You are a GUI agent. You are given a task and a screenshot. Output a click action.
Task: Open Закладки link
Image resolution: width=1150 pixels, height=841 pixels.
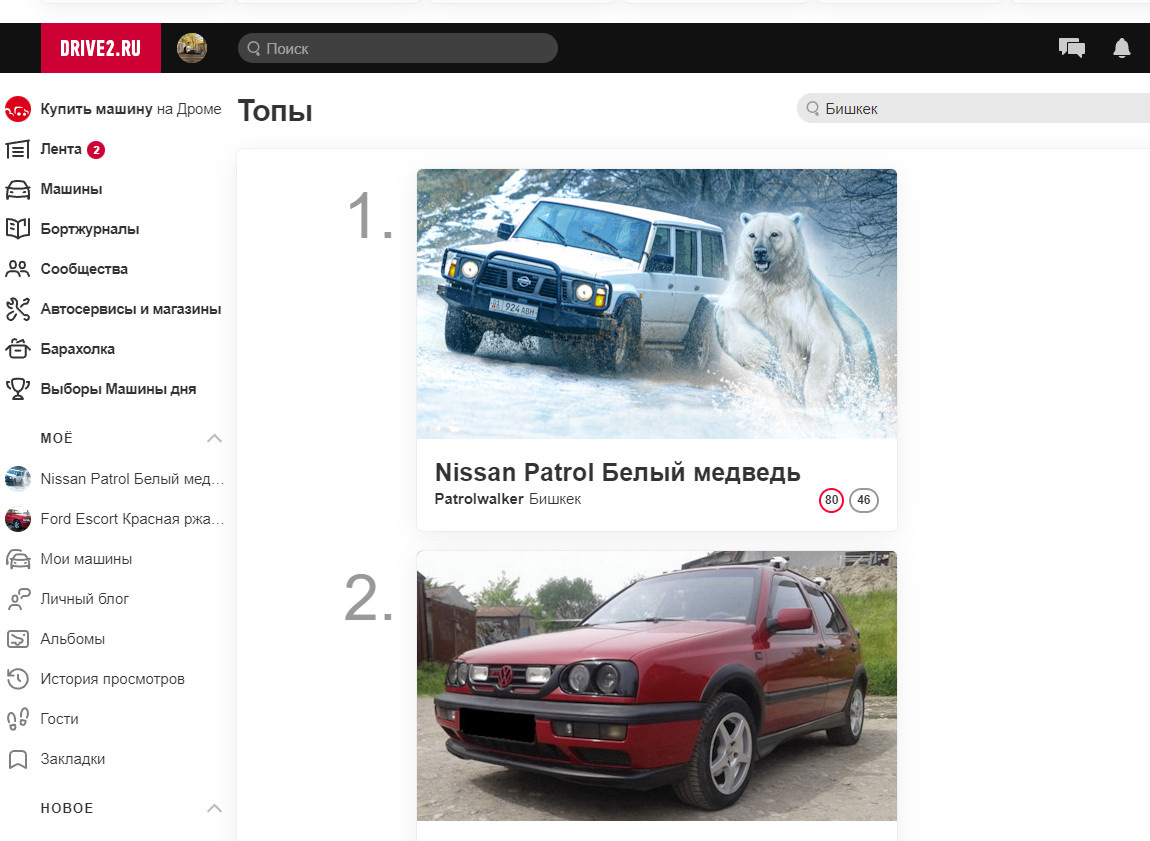point(73,759)
